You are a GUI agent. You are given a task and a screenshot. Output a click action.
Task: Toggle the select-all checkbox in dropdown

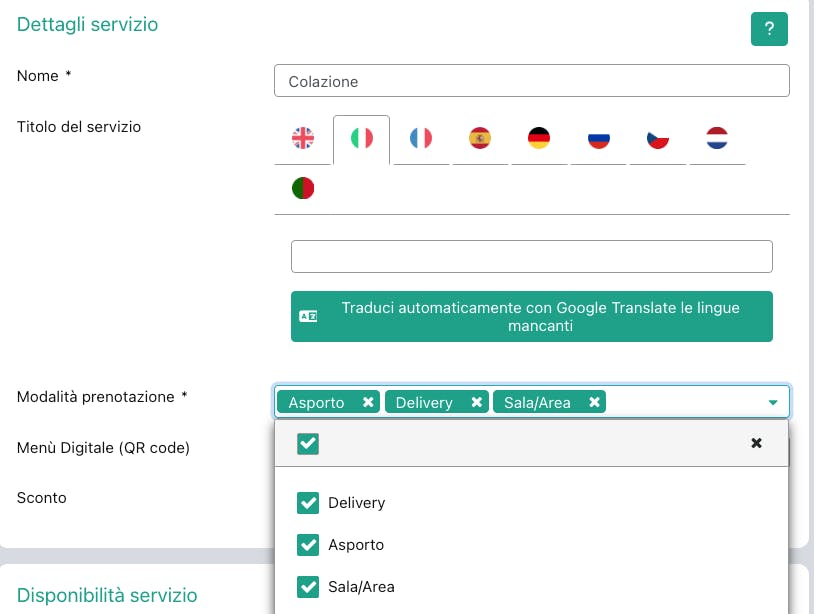pyautogui.click(x=308, y=444)
